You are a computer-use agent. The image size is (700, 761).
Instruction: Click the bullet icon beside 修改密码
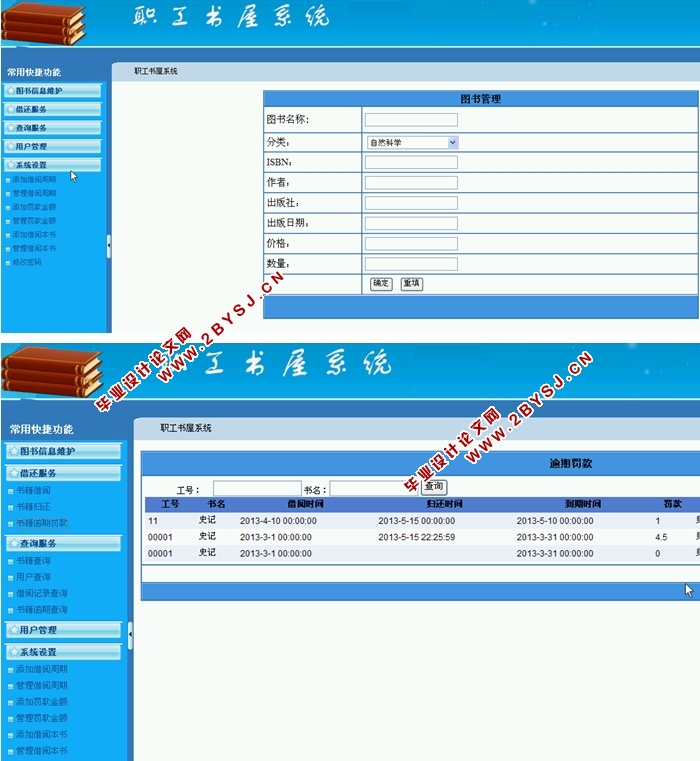(x=9, y=263)
